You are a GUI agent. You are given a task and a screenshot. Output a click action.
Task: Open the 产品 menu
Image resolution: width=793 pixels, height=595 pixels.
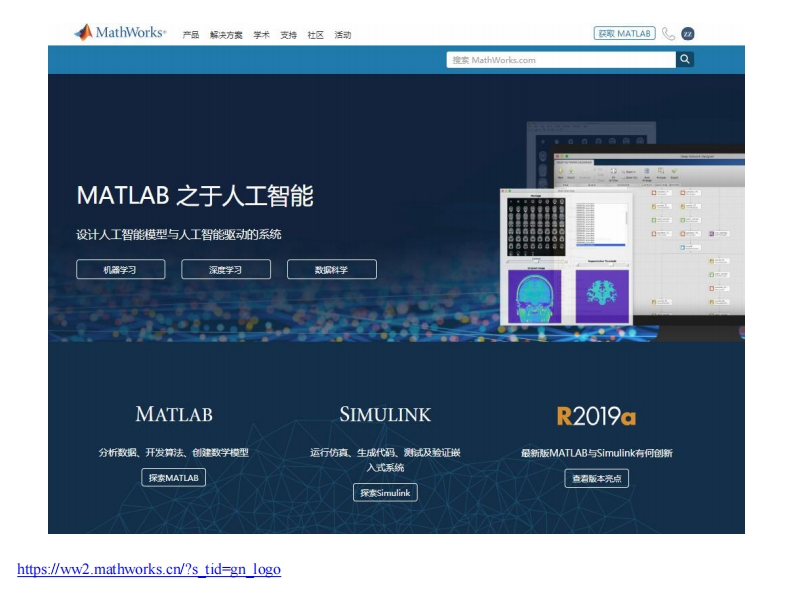[191, 35]
